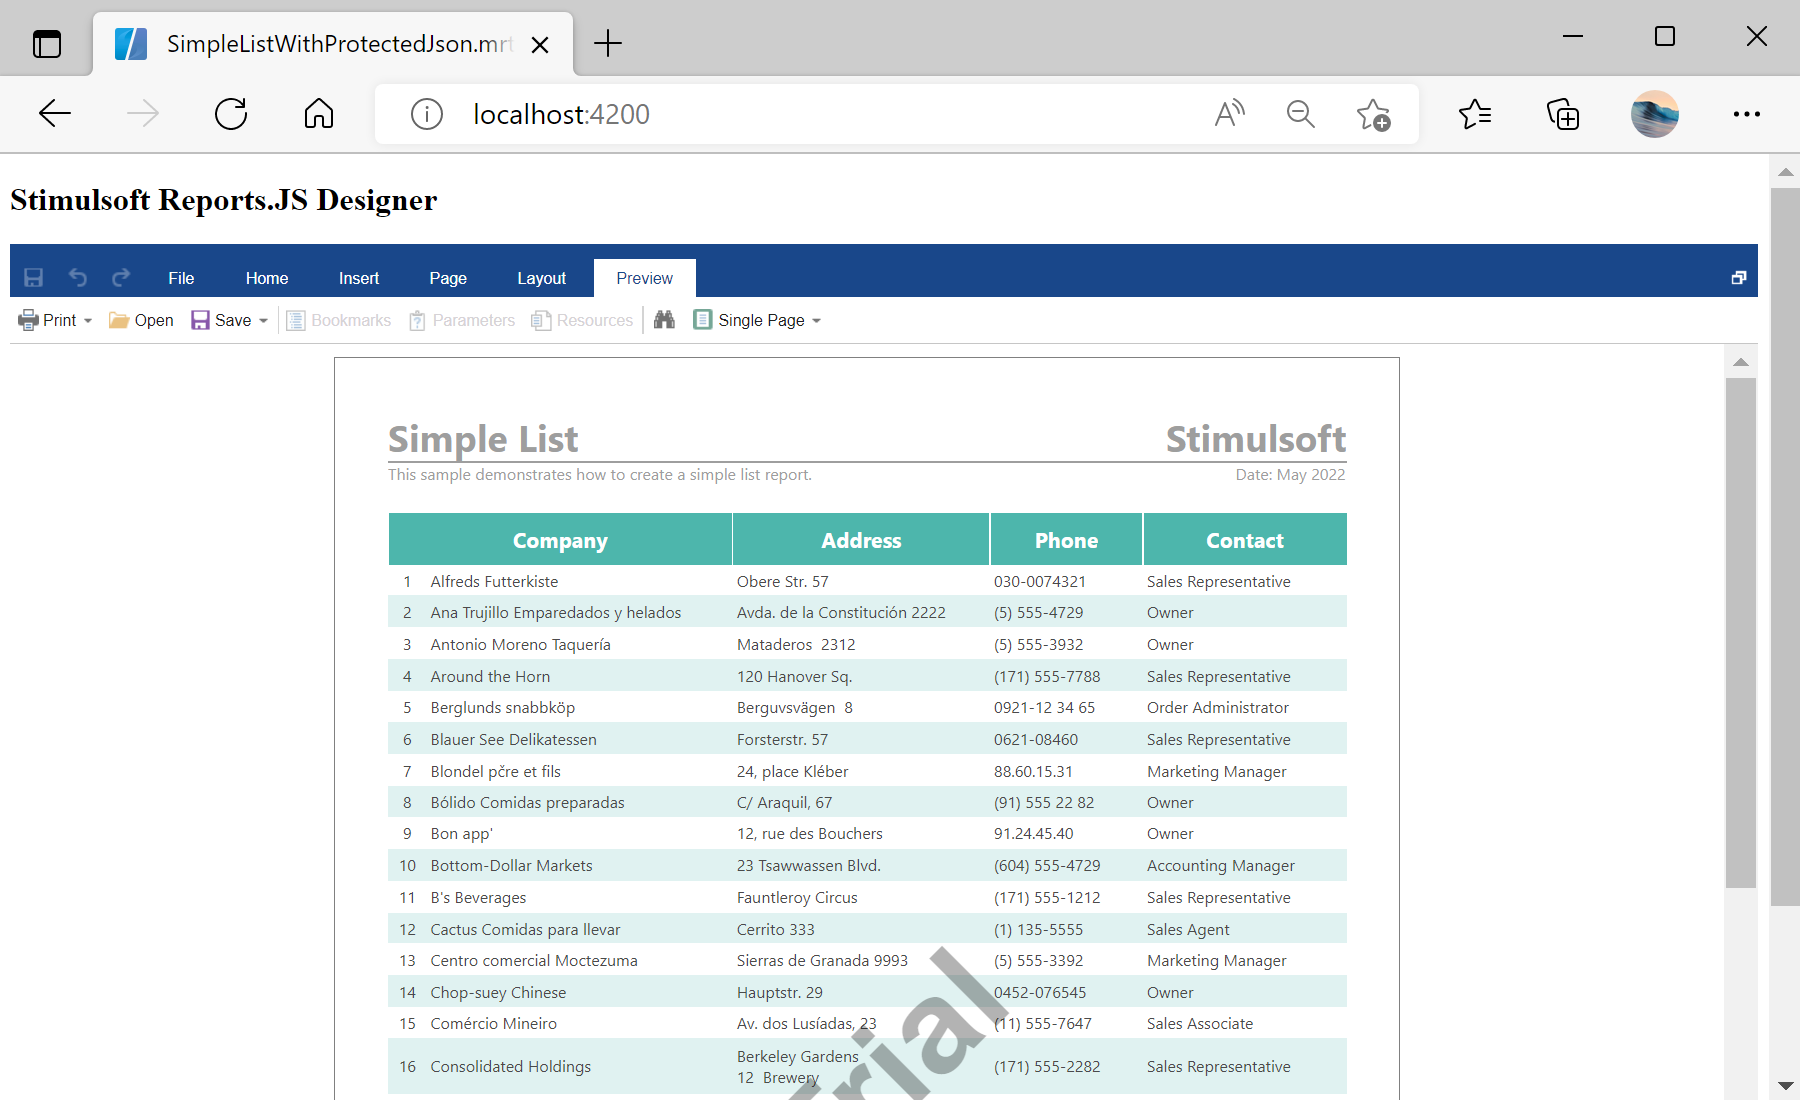Open the File menu
Screen dimensions: 1800x1100
[x=181, y=278]
